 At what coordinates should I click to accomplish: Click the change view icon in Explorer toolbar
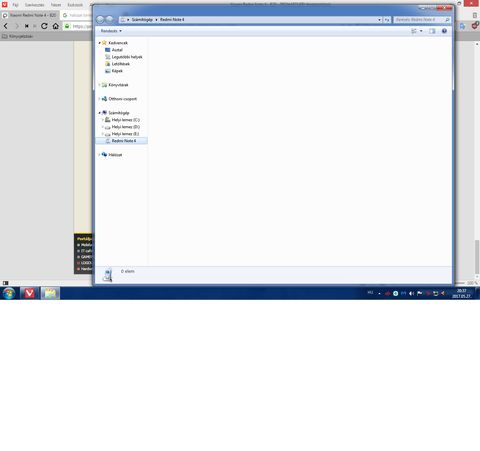click(414, 31)
